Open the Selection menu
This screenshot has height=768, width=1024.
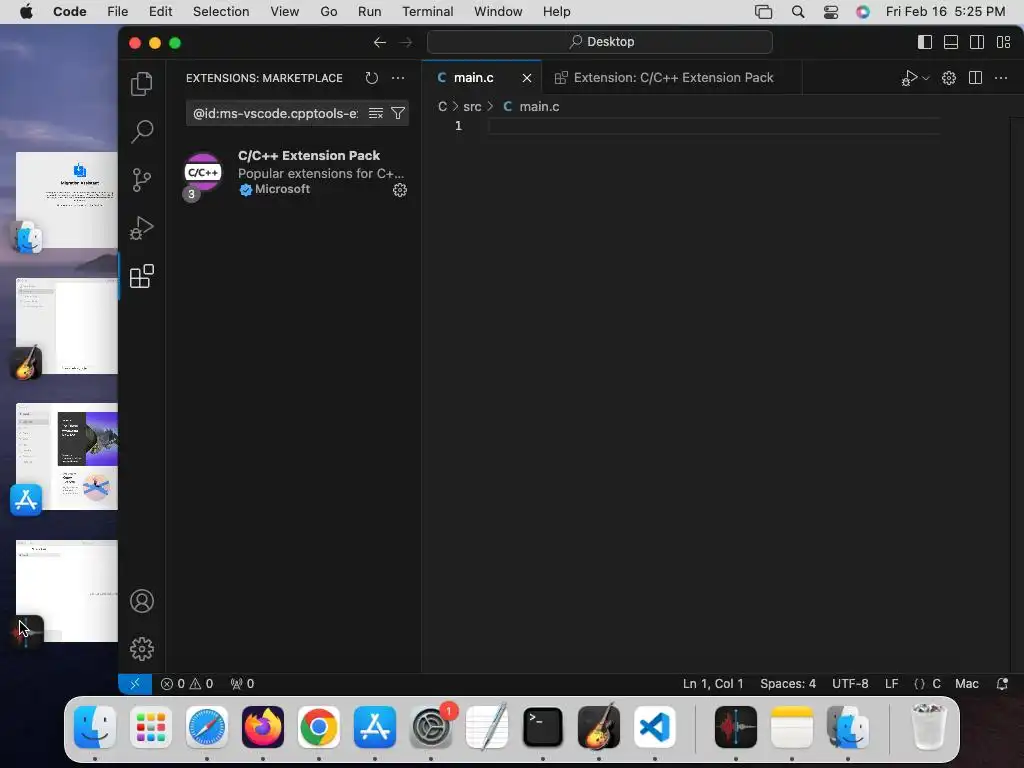(x=221, y=12)
